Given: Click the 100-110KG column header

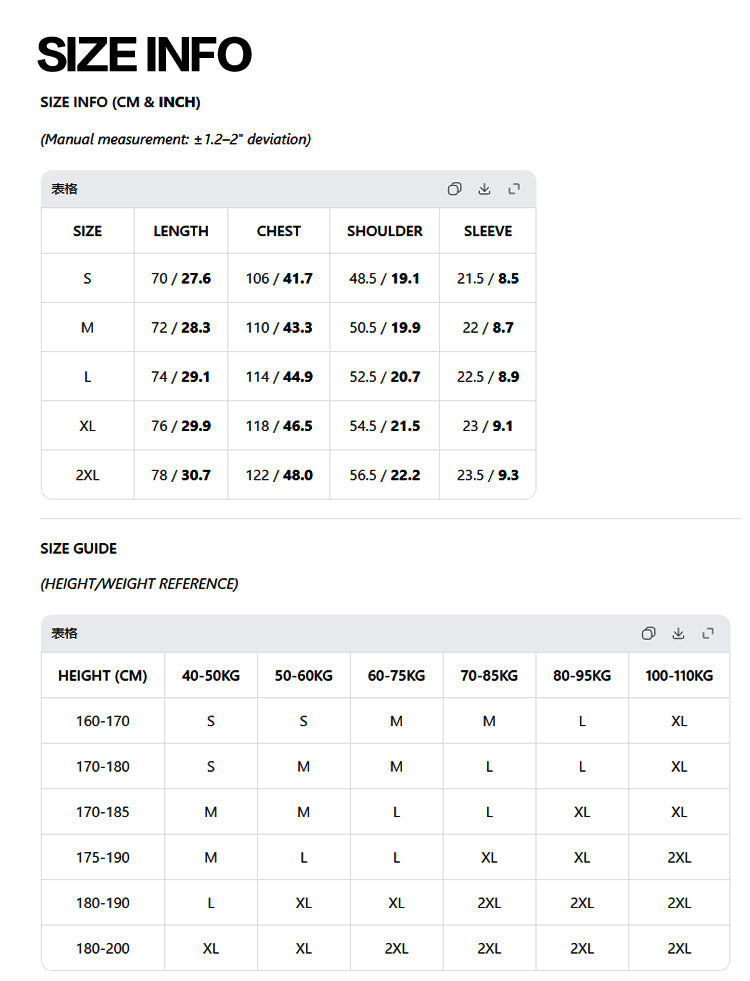Looking at the screenshot, I should 679,676.
